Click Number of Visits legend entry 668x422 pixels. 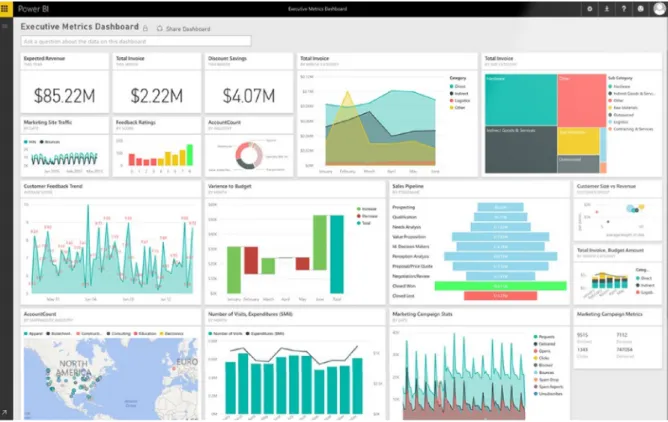tap(225, 333)
